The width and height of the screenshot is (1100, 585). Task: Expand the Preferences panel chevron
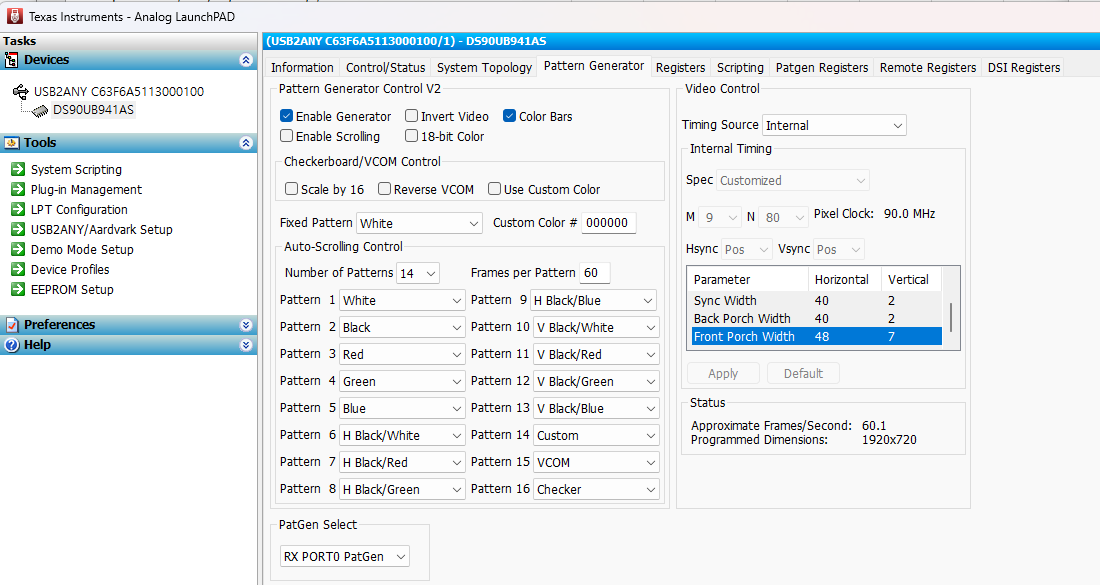(x=246, y=325)
